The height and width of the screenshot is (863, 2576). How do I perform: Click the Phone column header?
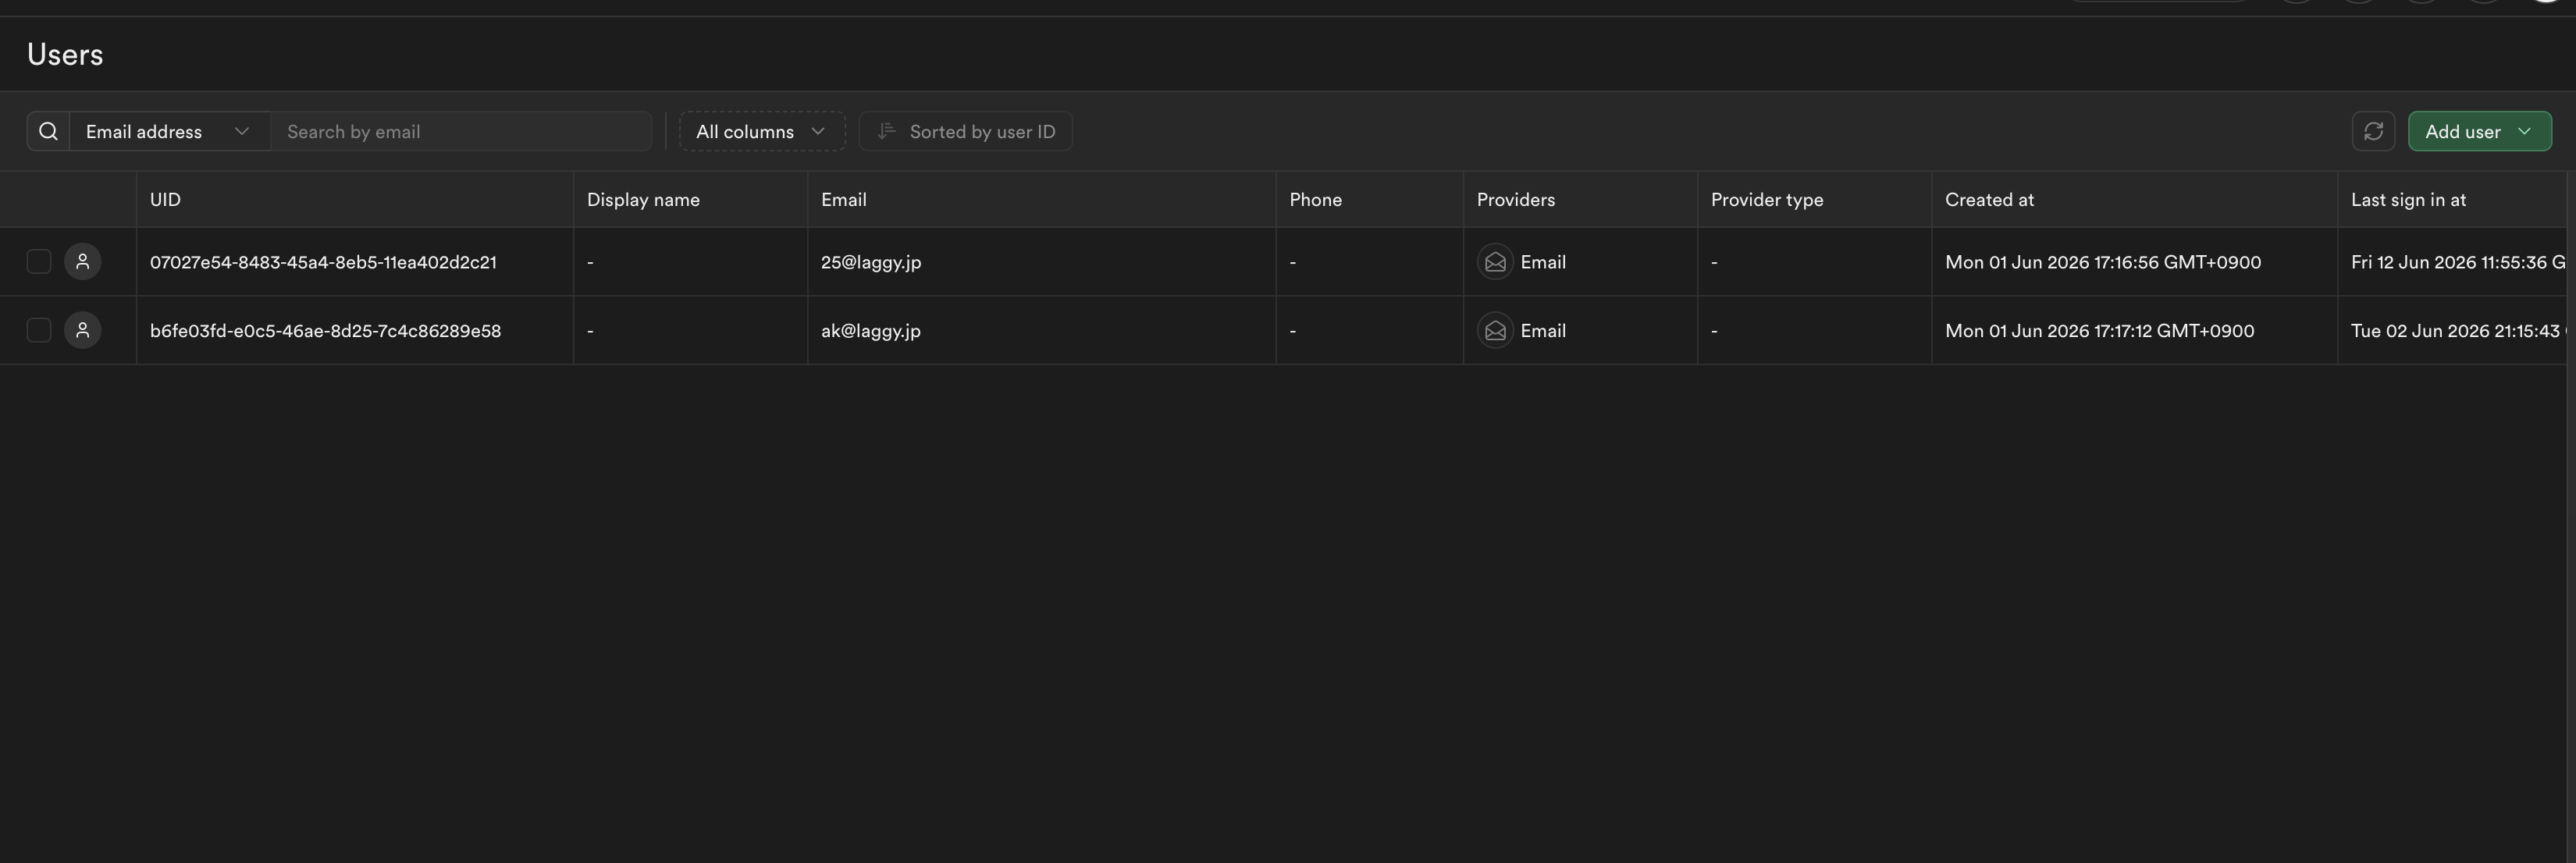pos(1369,199)
